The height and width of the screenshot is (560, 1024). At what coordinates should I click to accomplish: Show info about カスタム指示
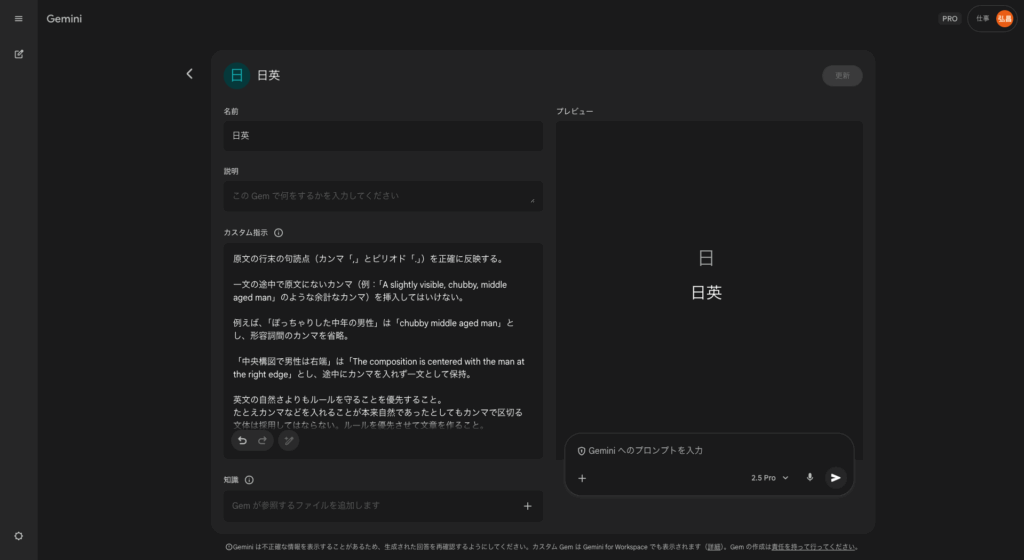point(278,232)
